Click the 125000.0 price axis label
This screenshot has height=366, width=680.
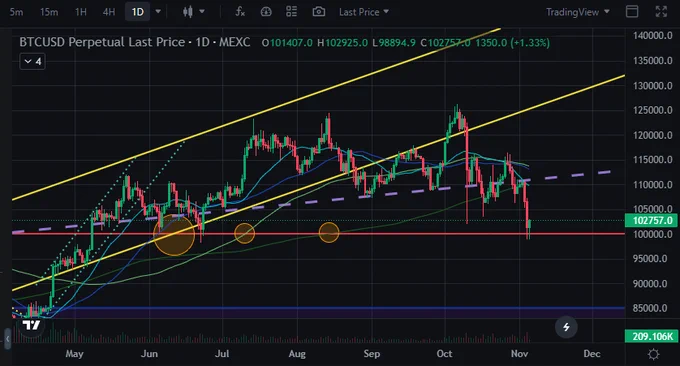(652, 110)
